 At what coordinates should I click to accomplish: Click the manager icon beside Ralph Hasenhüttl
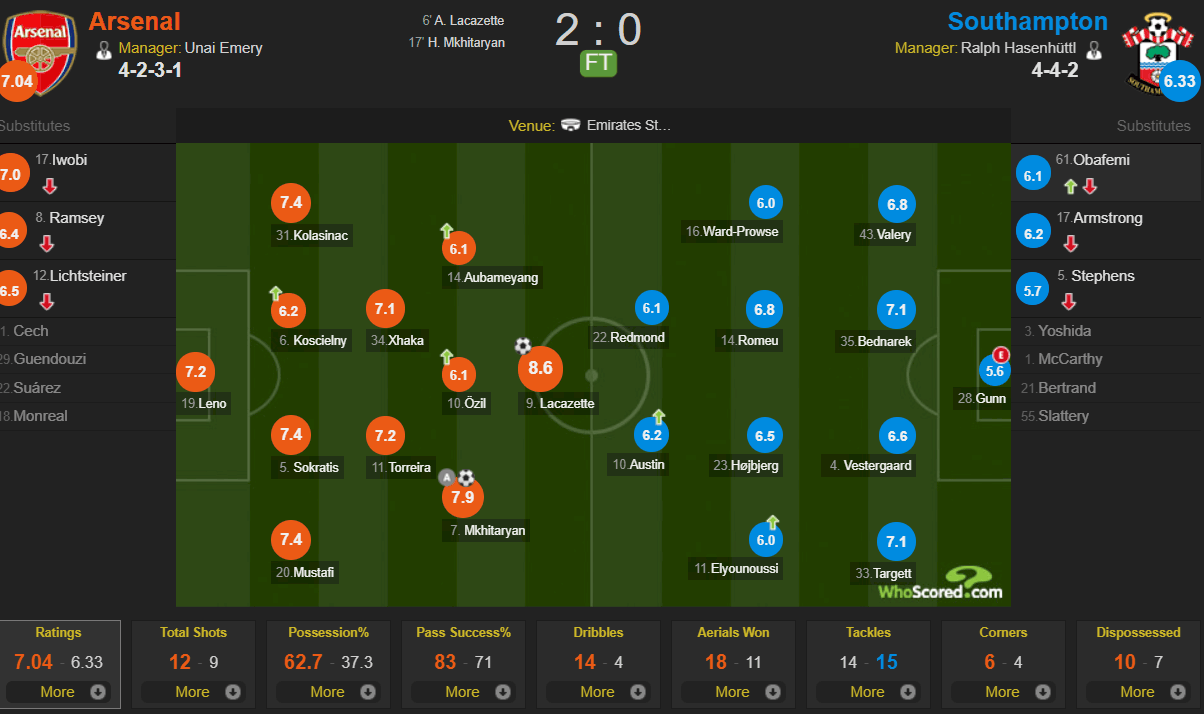click(1093, 48)
